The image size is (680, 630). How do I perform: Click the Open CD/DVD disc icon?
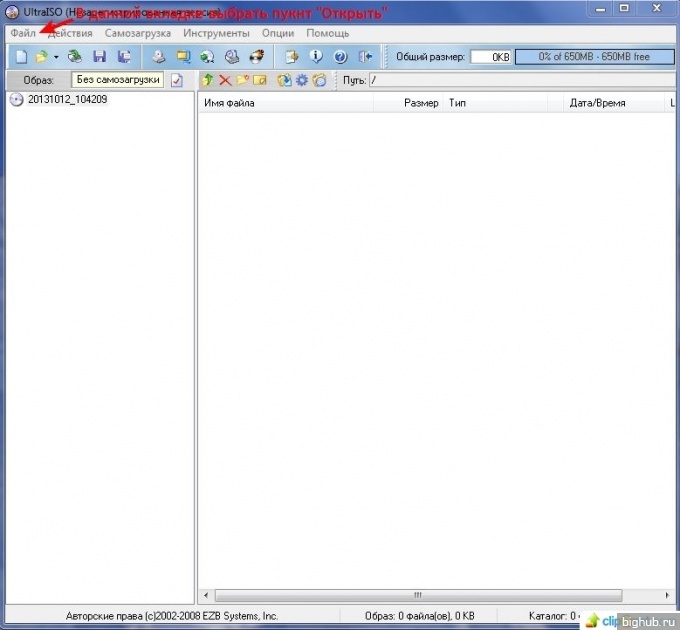(x=75, y=57)
